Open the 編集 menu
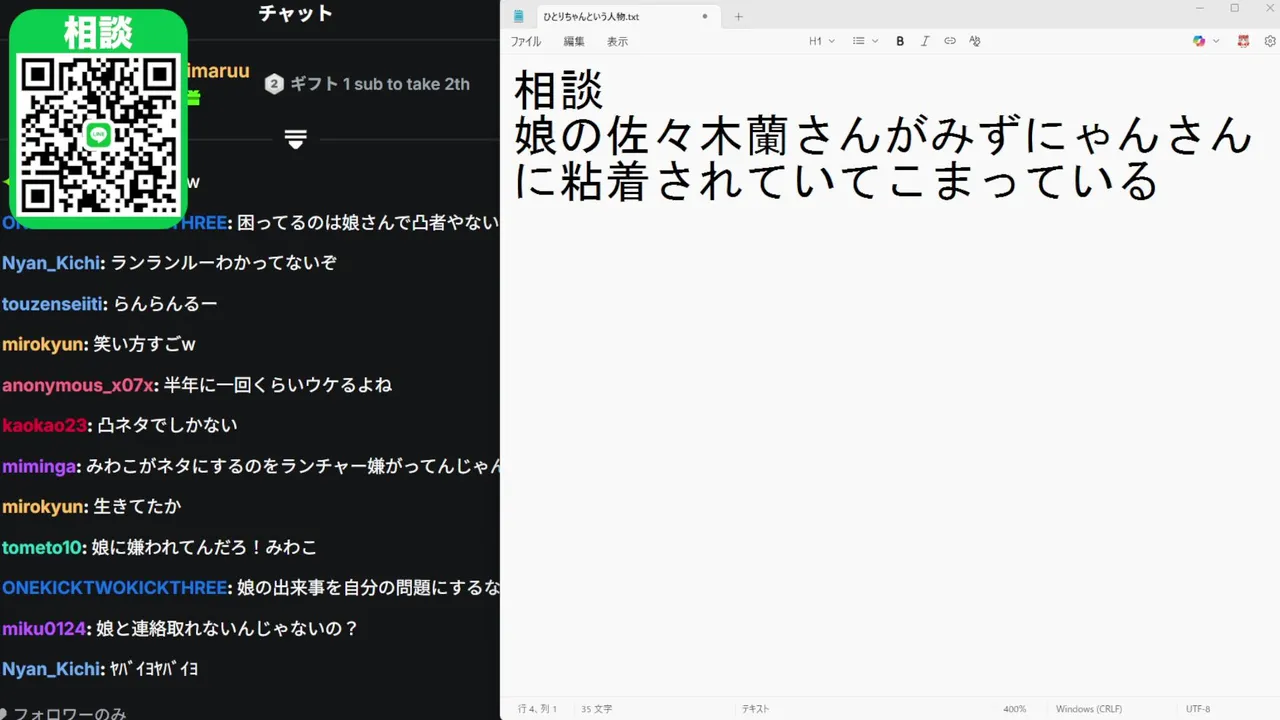Viewport: 1280px width, 720px height. [x=574, y=41]
